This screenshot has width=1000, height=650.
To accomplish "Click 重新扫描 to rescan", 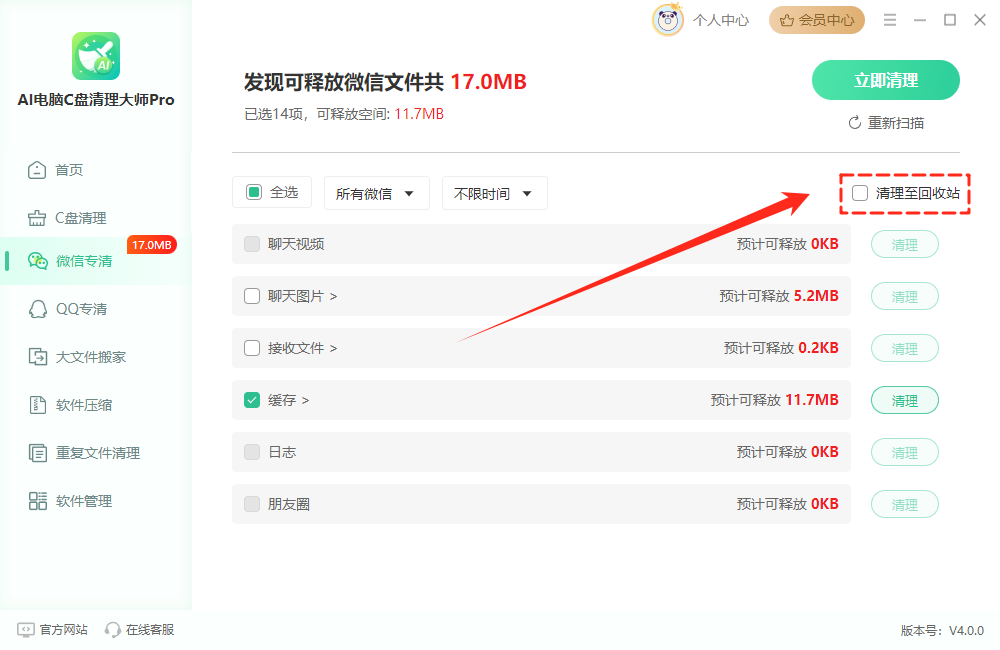I will pyautogui.click(x=886, y=122).
